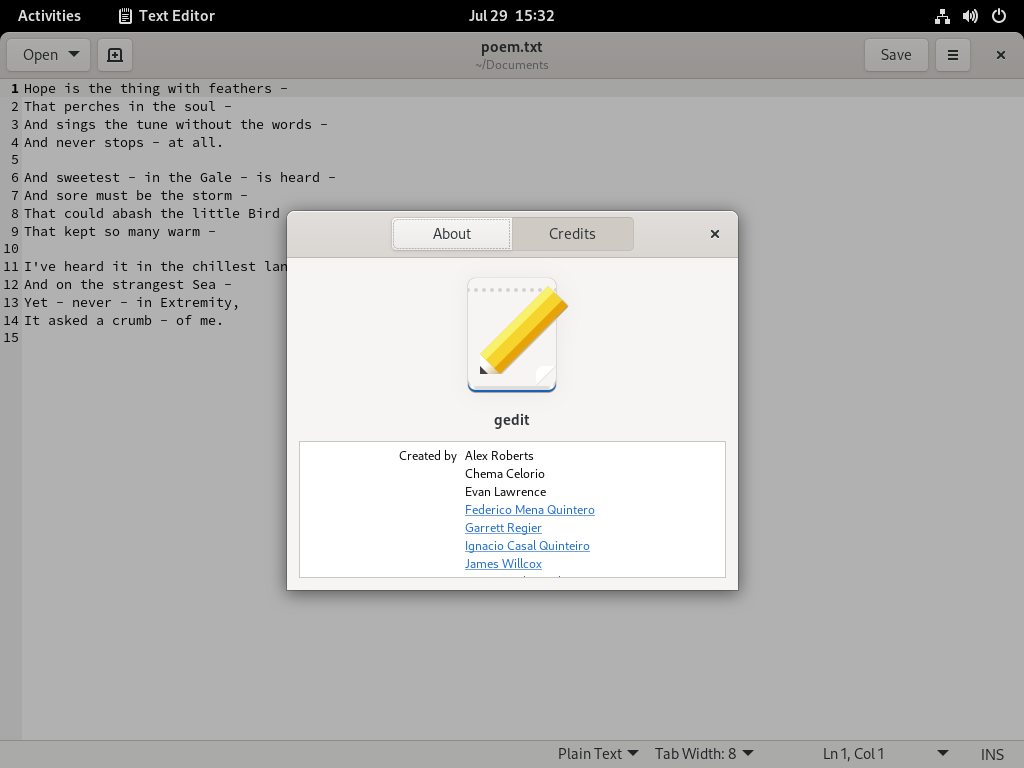
Task: Open the power menu icon
Action: click(999, 16)
